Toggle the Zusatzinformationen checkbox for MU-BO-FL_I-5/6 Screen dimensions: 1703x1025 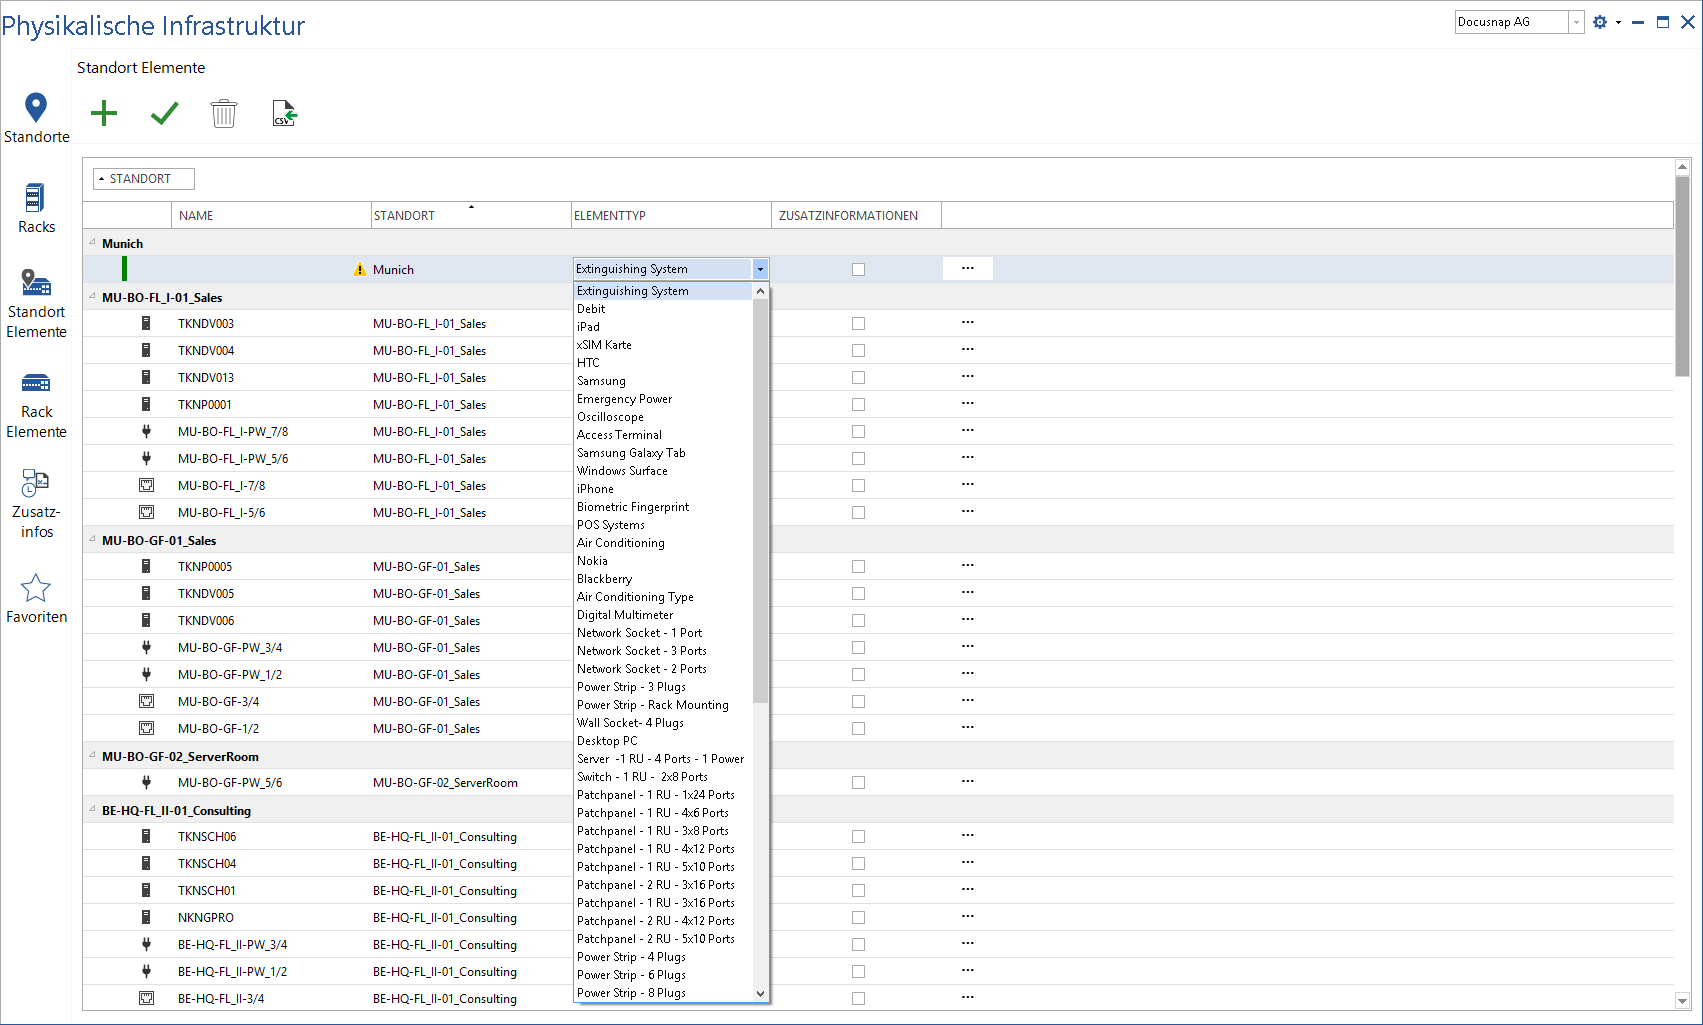click(x=858, y=512)
